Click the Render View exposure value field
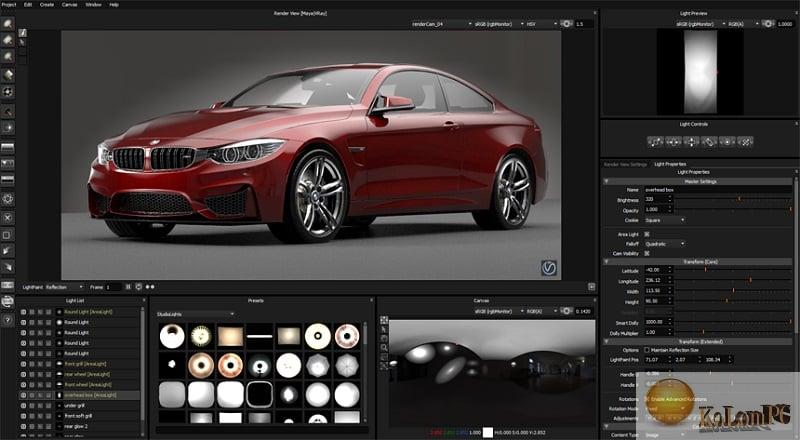800x440 pixels. [584, 24]
